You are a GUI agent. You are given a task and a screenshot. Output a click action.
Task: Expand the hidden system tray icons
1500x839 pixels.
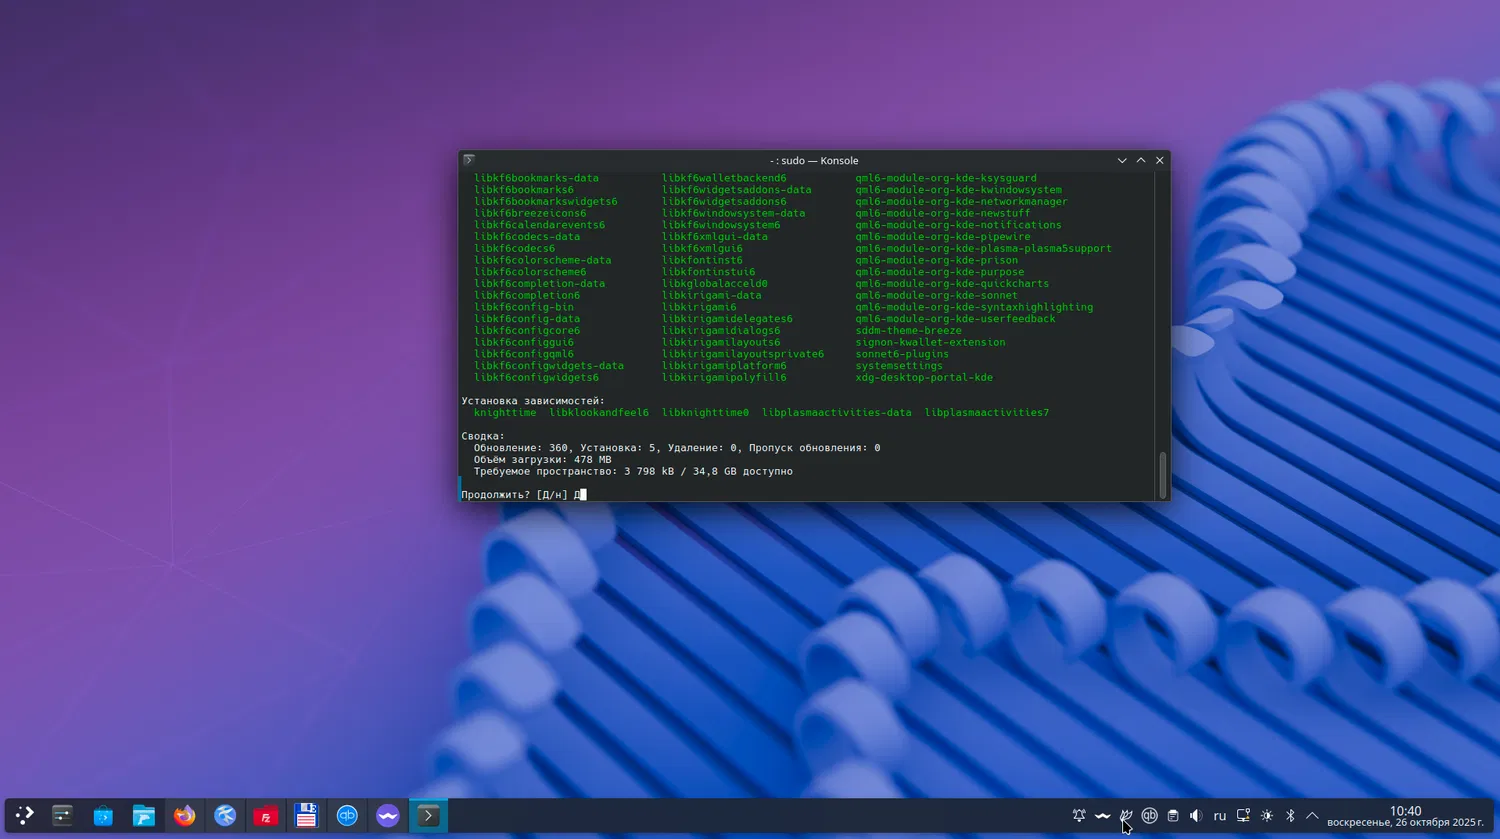(x=1312, y=816)
